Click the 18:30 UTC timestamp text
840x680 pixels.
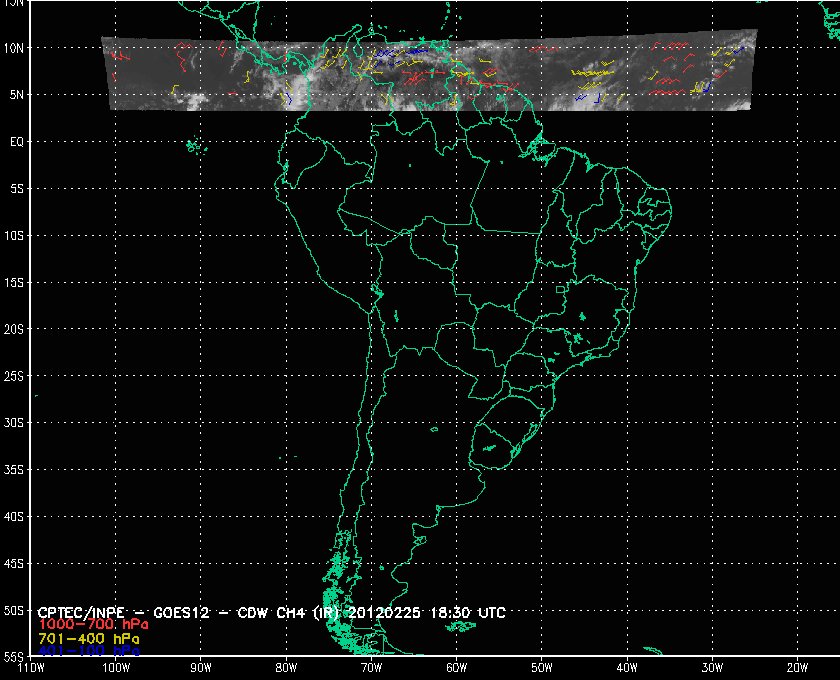pyautogui.click(x=468, y=612)
